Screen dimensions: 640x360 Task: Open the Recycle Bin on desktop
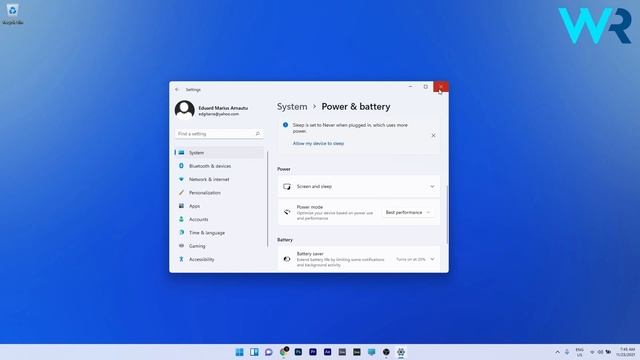(x=13, y=14)
